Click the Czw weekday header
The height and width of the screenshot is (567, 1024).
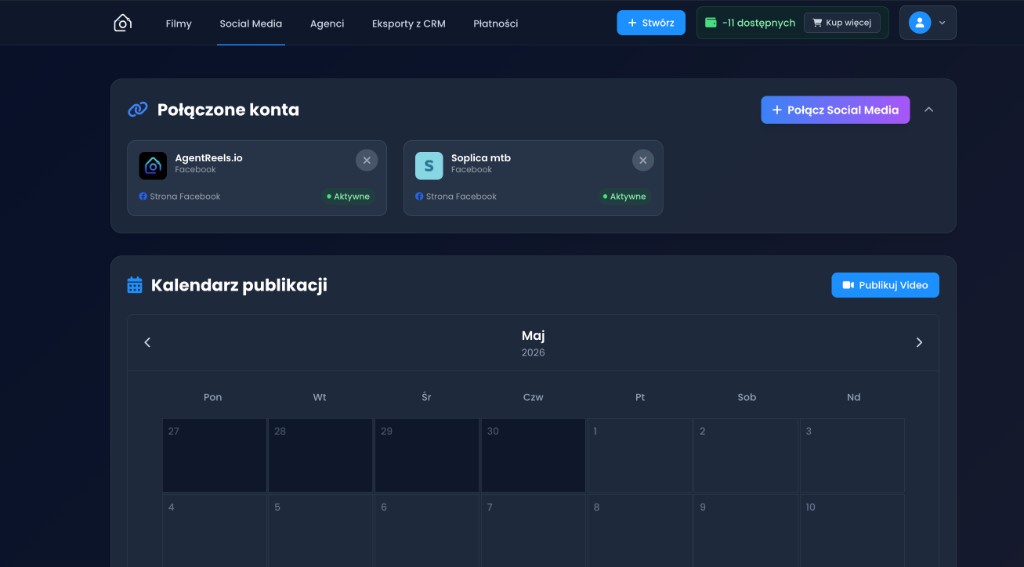point(533,397)
